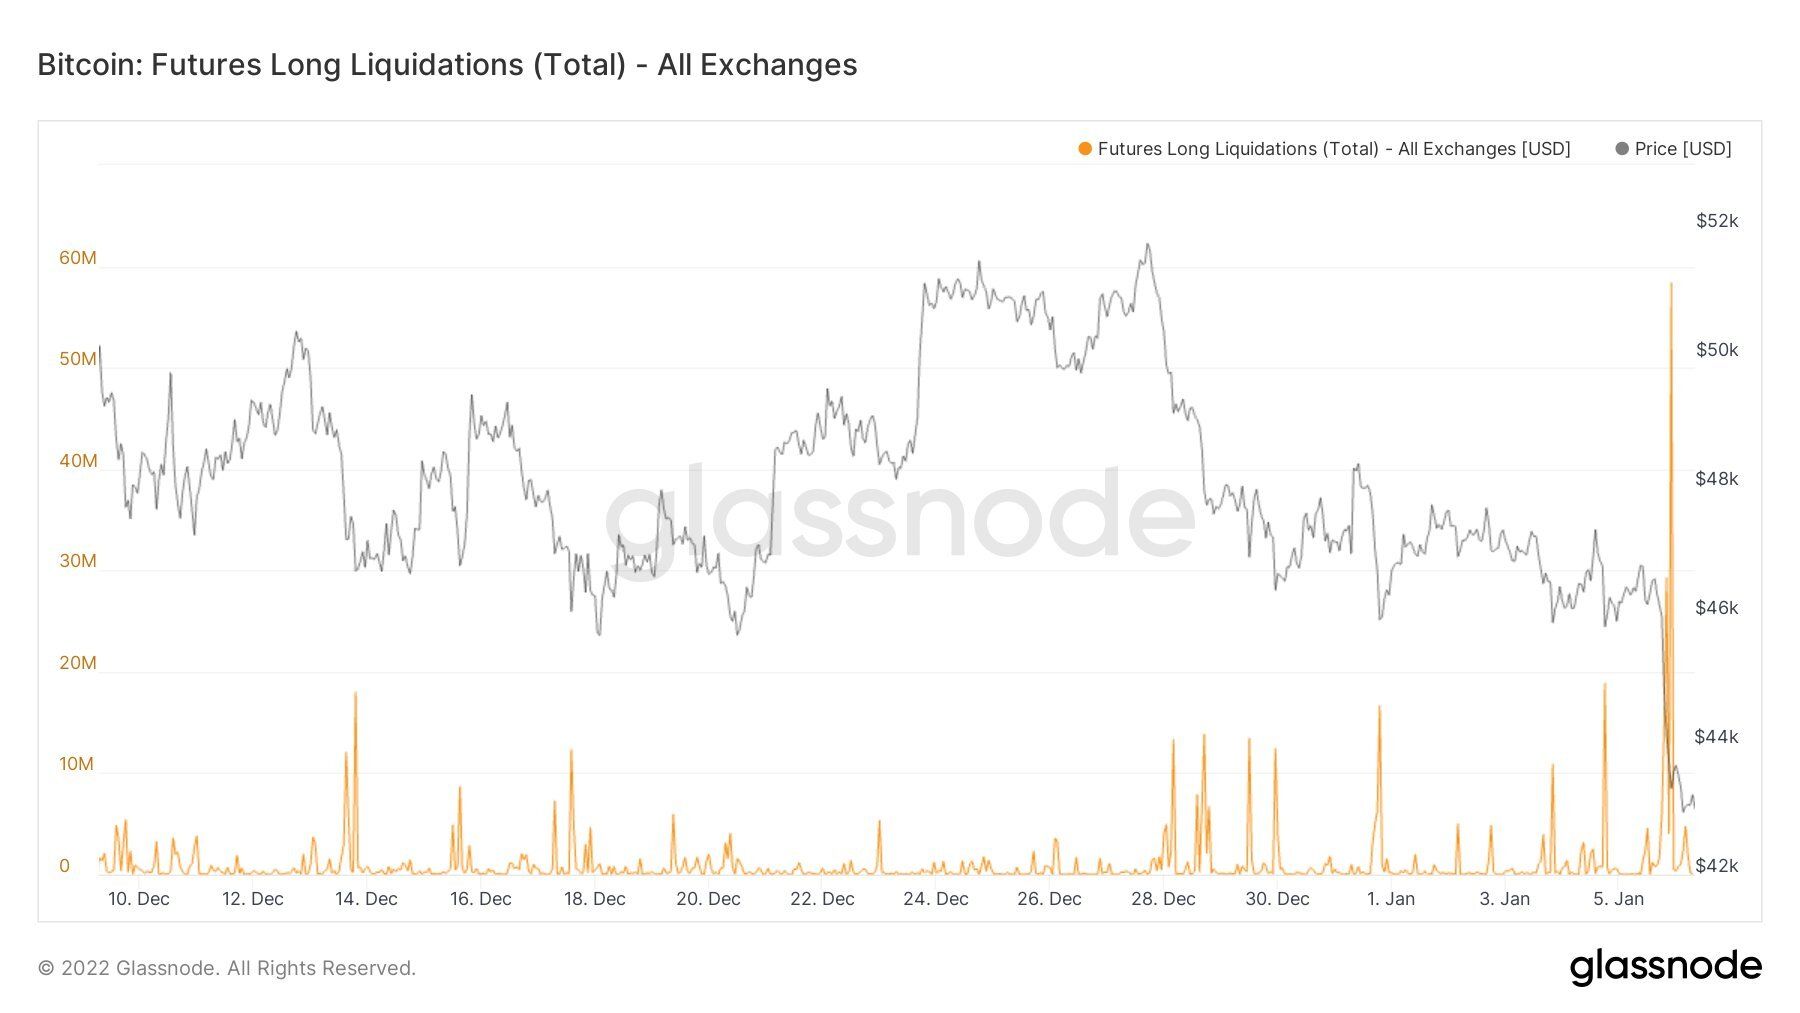Click the glassnode watermark in chart center
This screenshot has width=1800, height=1013.
(x=900, y=515)
